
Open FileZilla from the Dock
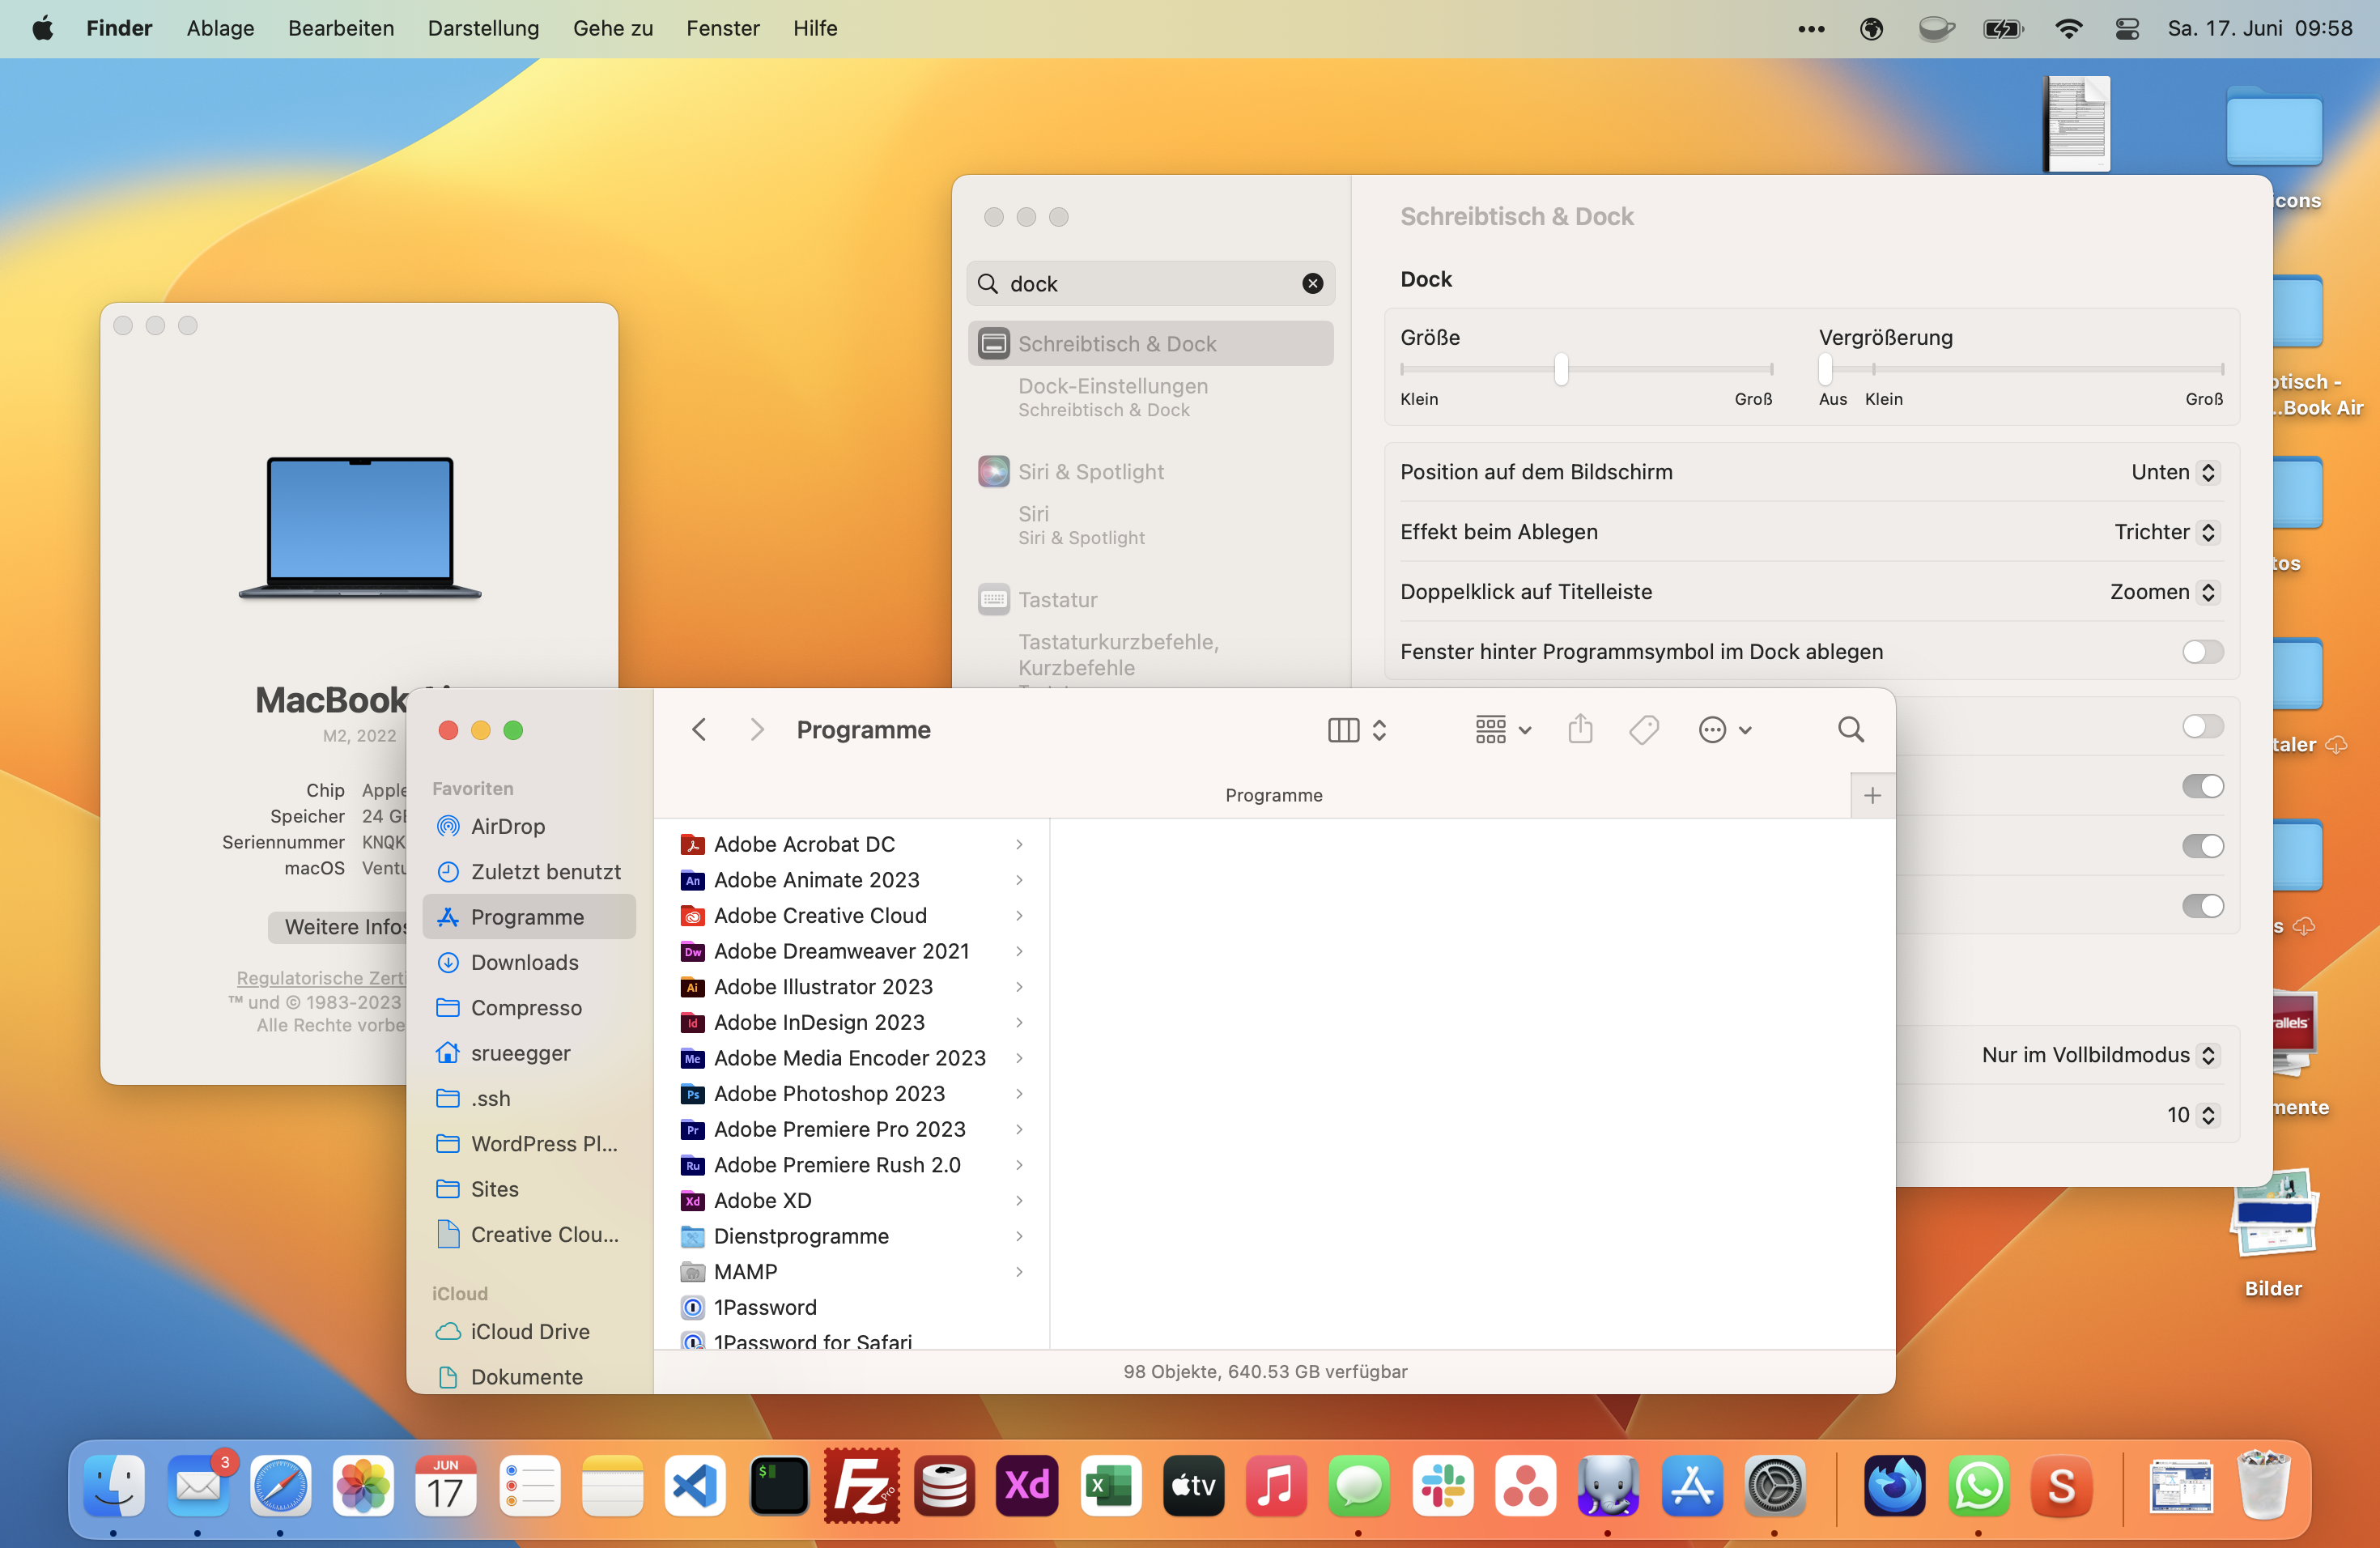[861, 1486]
